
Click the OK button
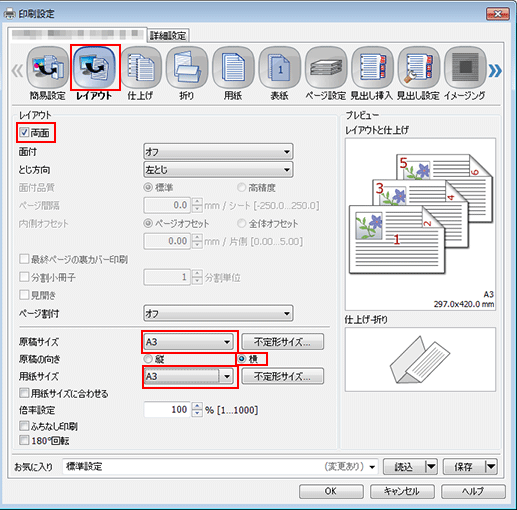331,491
